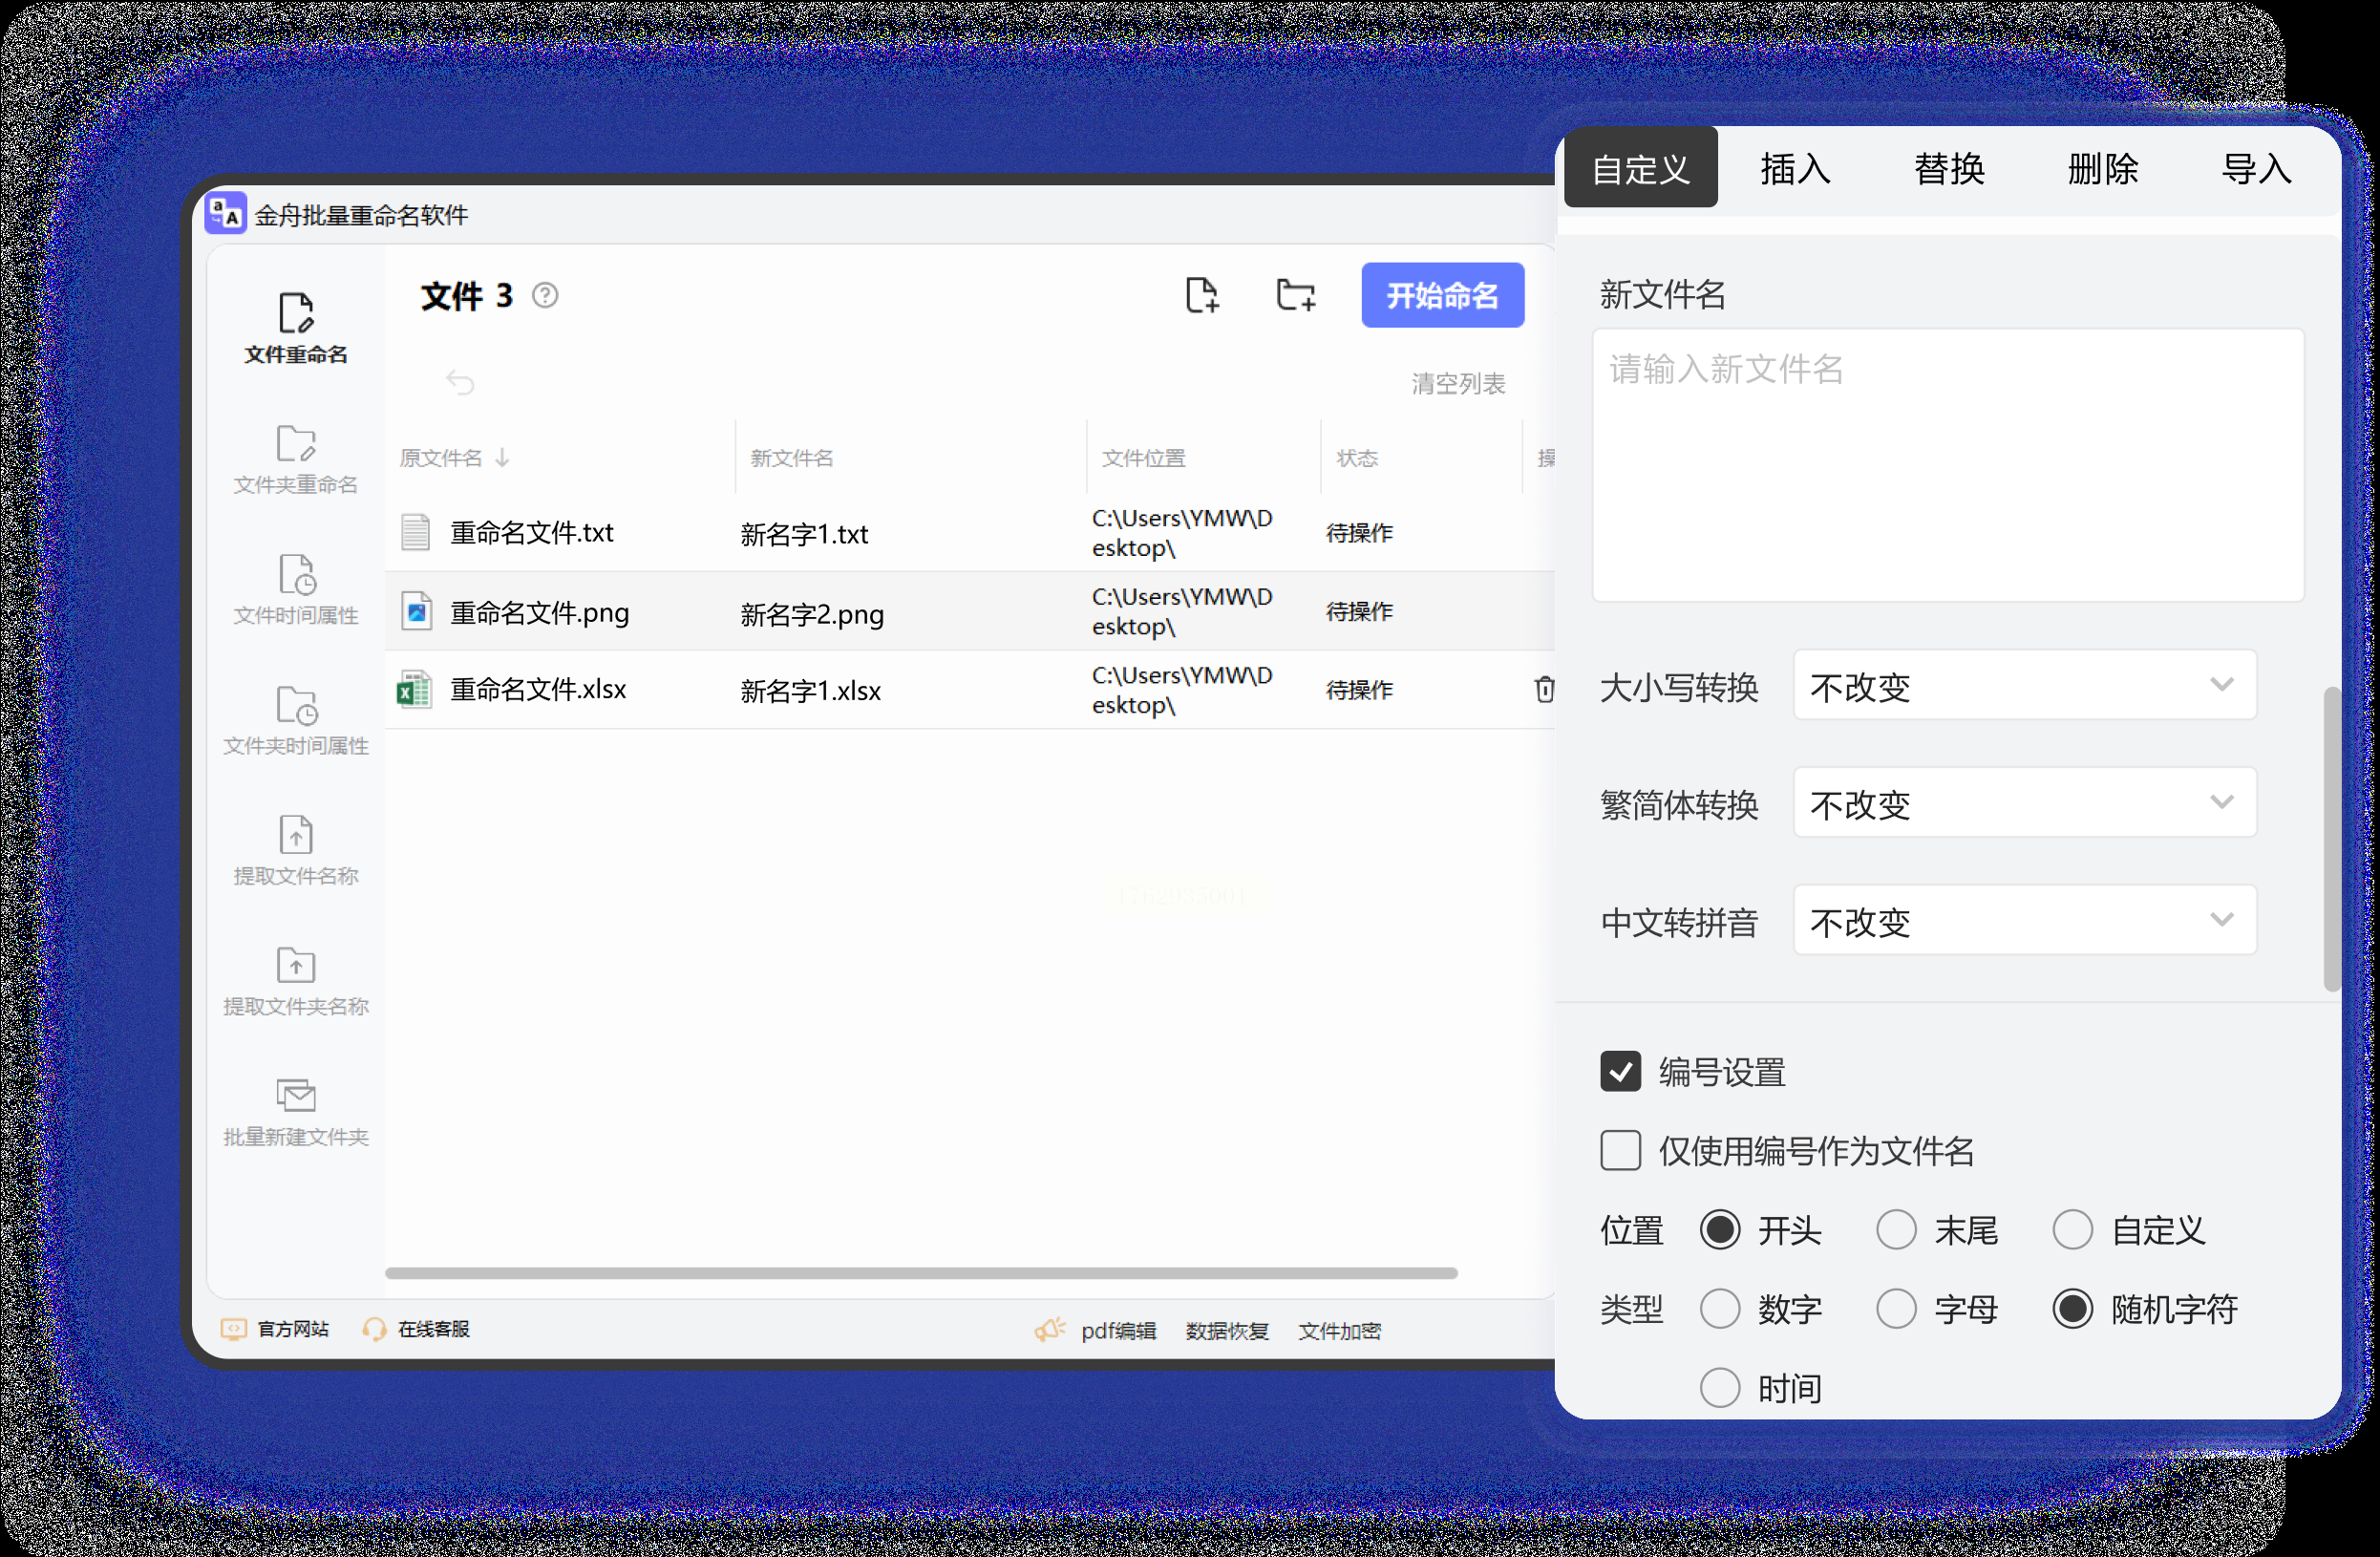Click the add folder icon
2380x1557 pixels.
pos(1296,296)
